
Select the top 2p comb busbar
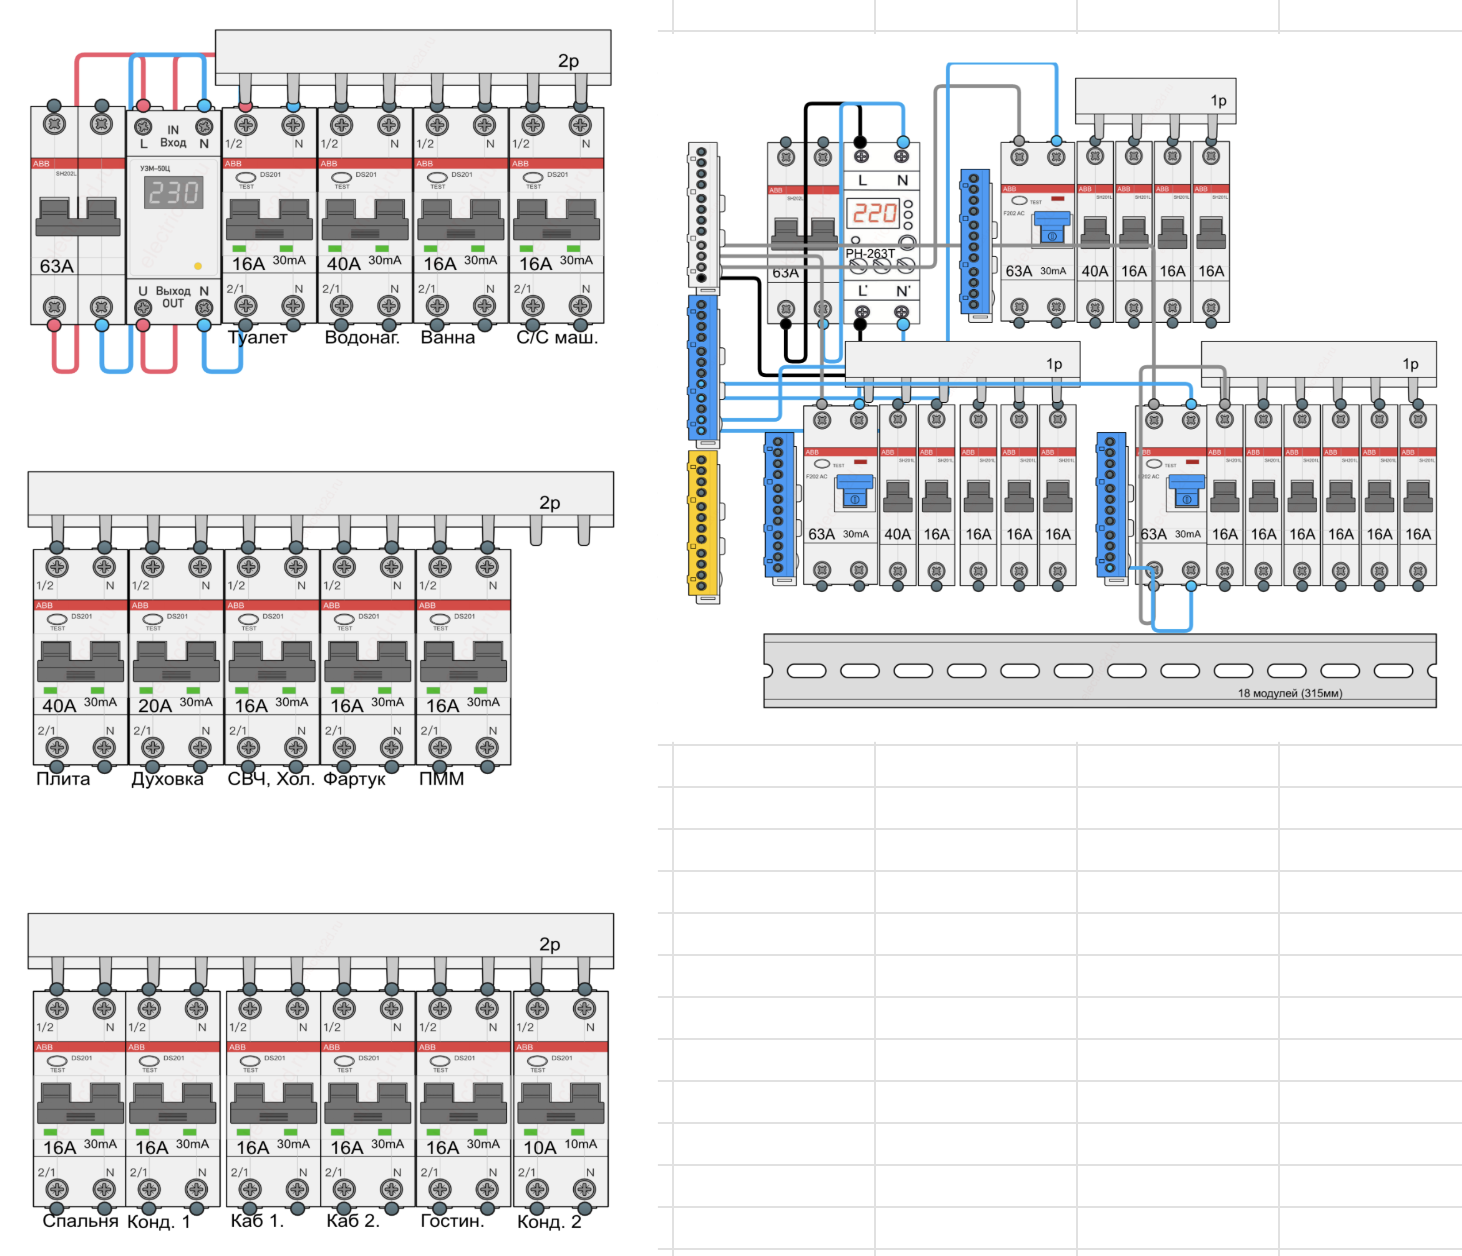point(413,57)
